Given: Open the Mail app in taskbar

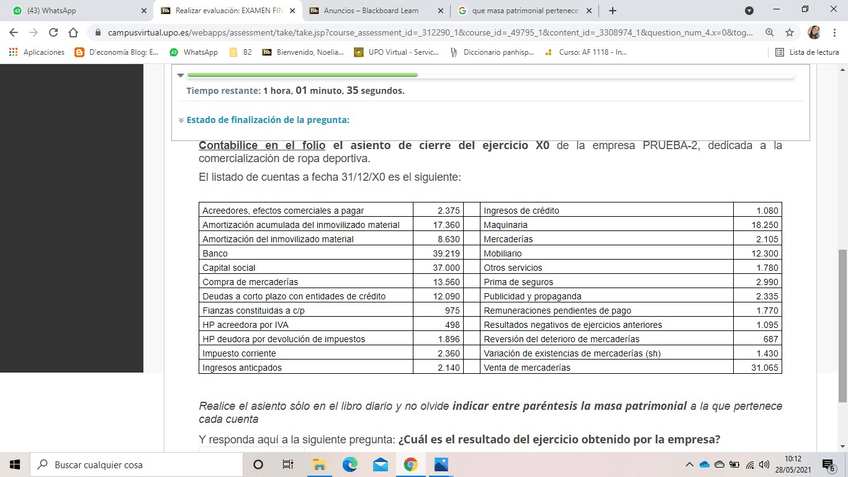Looking at the screenshot, I should tap(380, 465).
